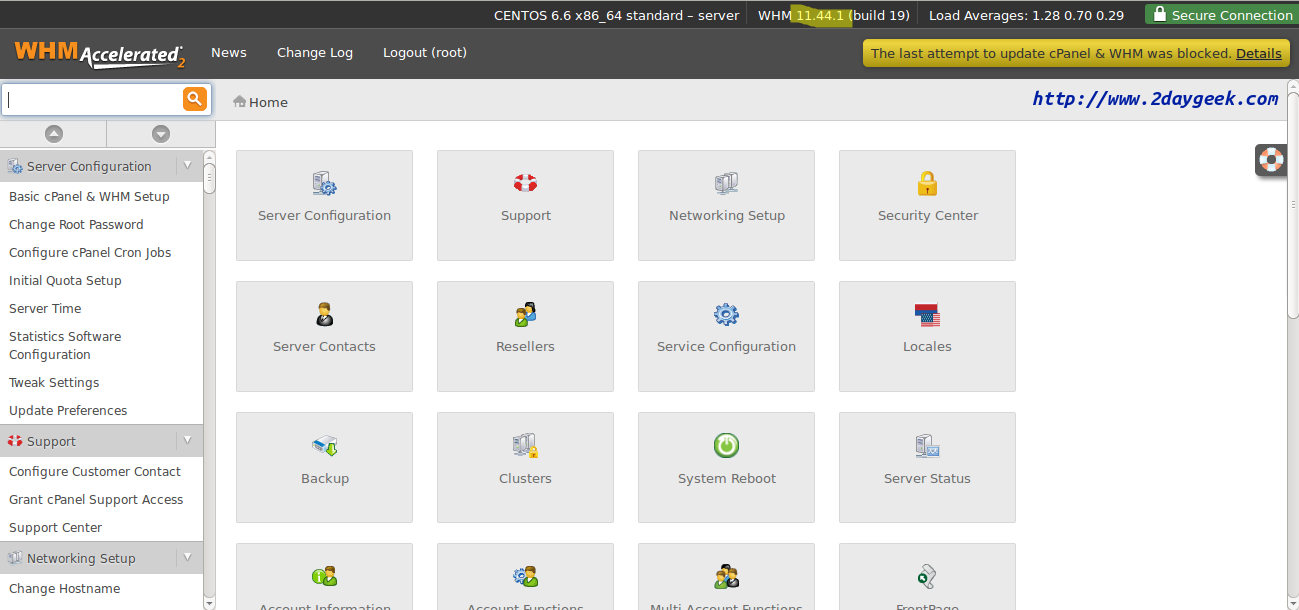The height and width of the screenshot is (610, 1299).
Task: Open the News menu item
Action: 228,53
